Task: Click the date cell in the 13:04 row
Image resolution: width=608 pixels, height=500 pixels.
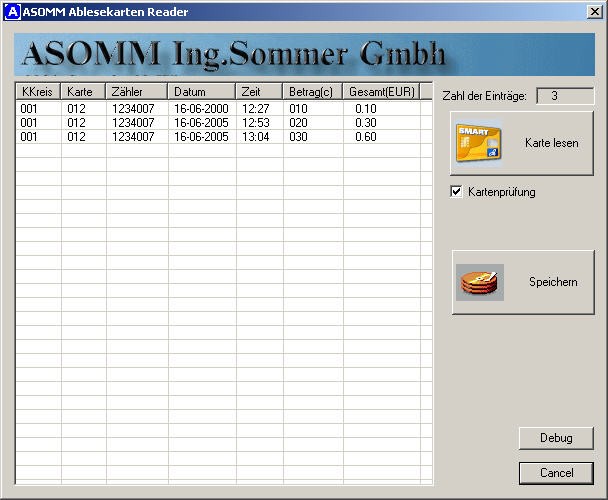Action: pos(202,137)
